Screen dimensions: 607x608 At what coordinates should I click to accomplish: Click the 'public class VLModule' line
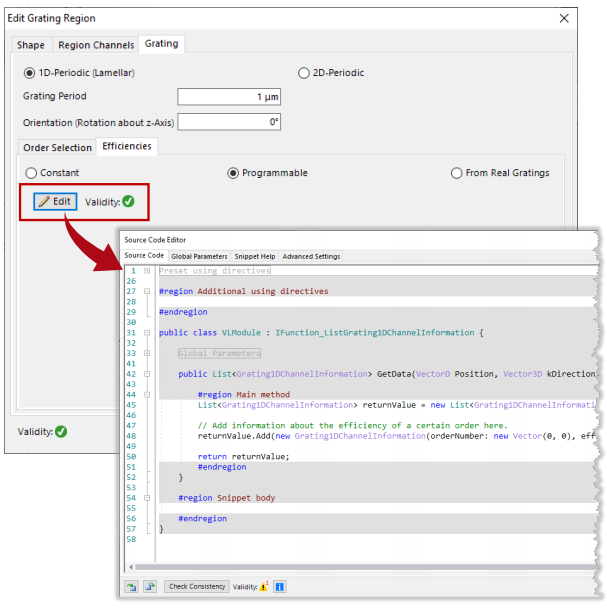click(321, 333)
